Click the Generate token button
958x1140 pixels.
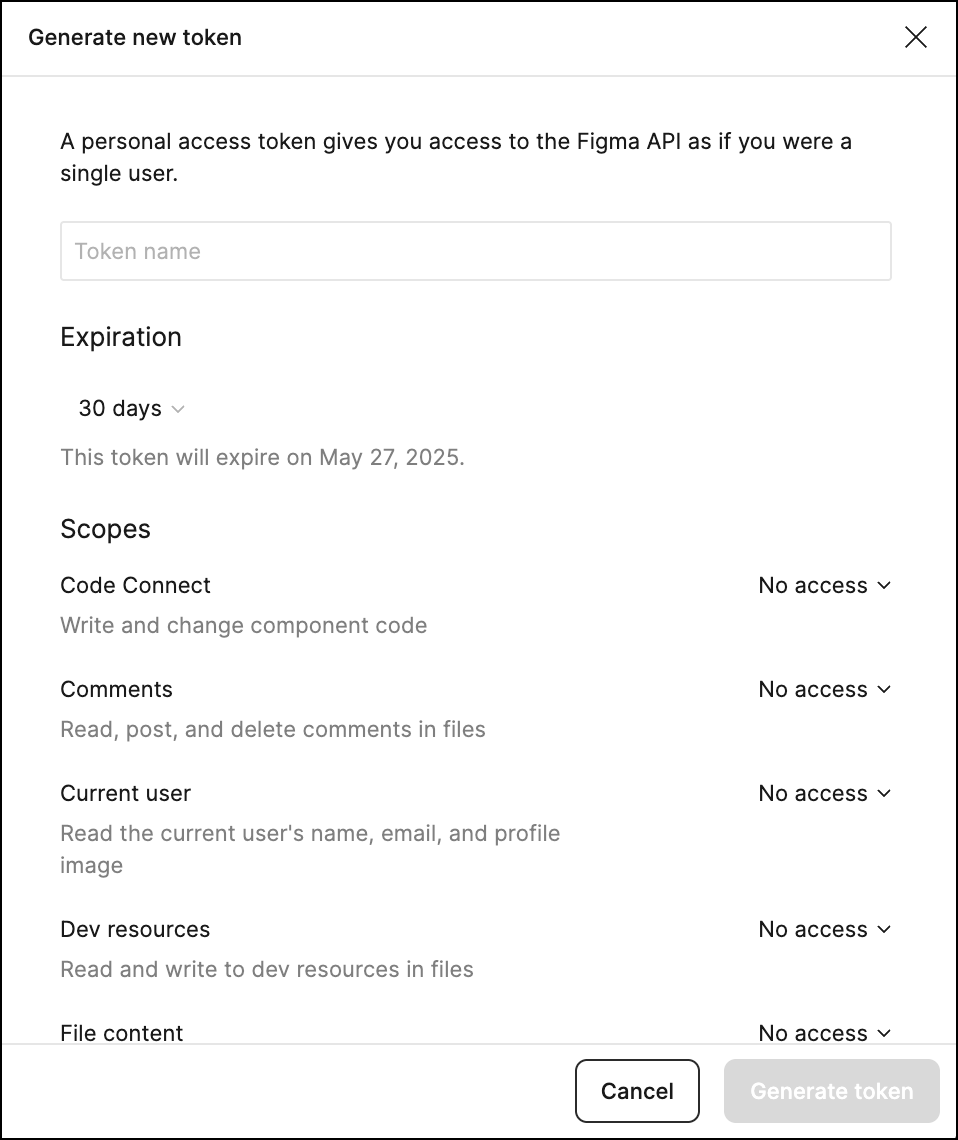pyautogui.click(x=831, y=1091)
